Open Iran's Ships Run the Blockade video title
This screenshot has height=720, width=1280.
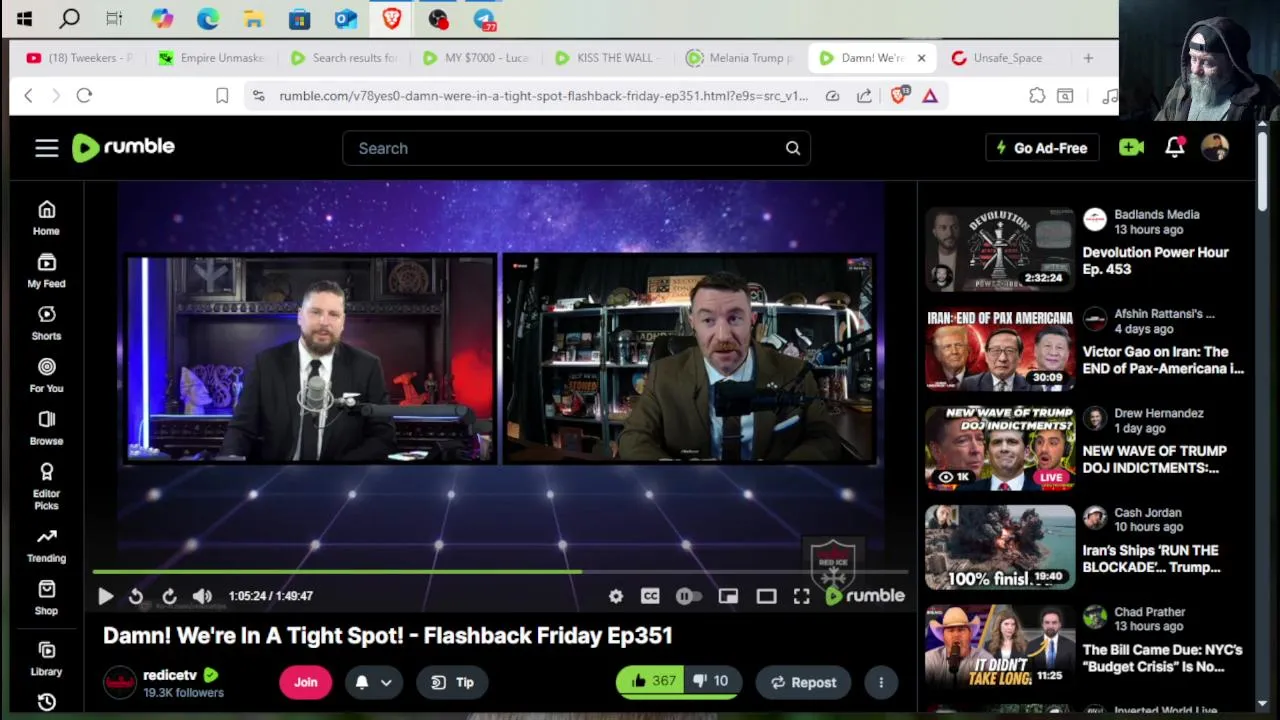[1152, 559]
